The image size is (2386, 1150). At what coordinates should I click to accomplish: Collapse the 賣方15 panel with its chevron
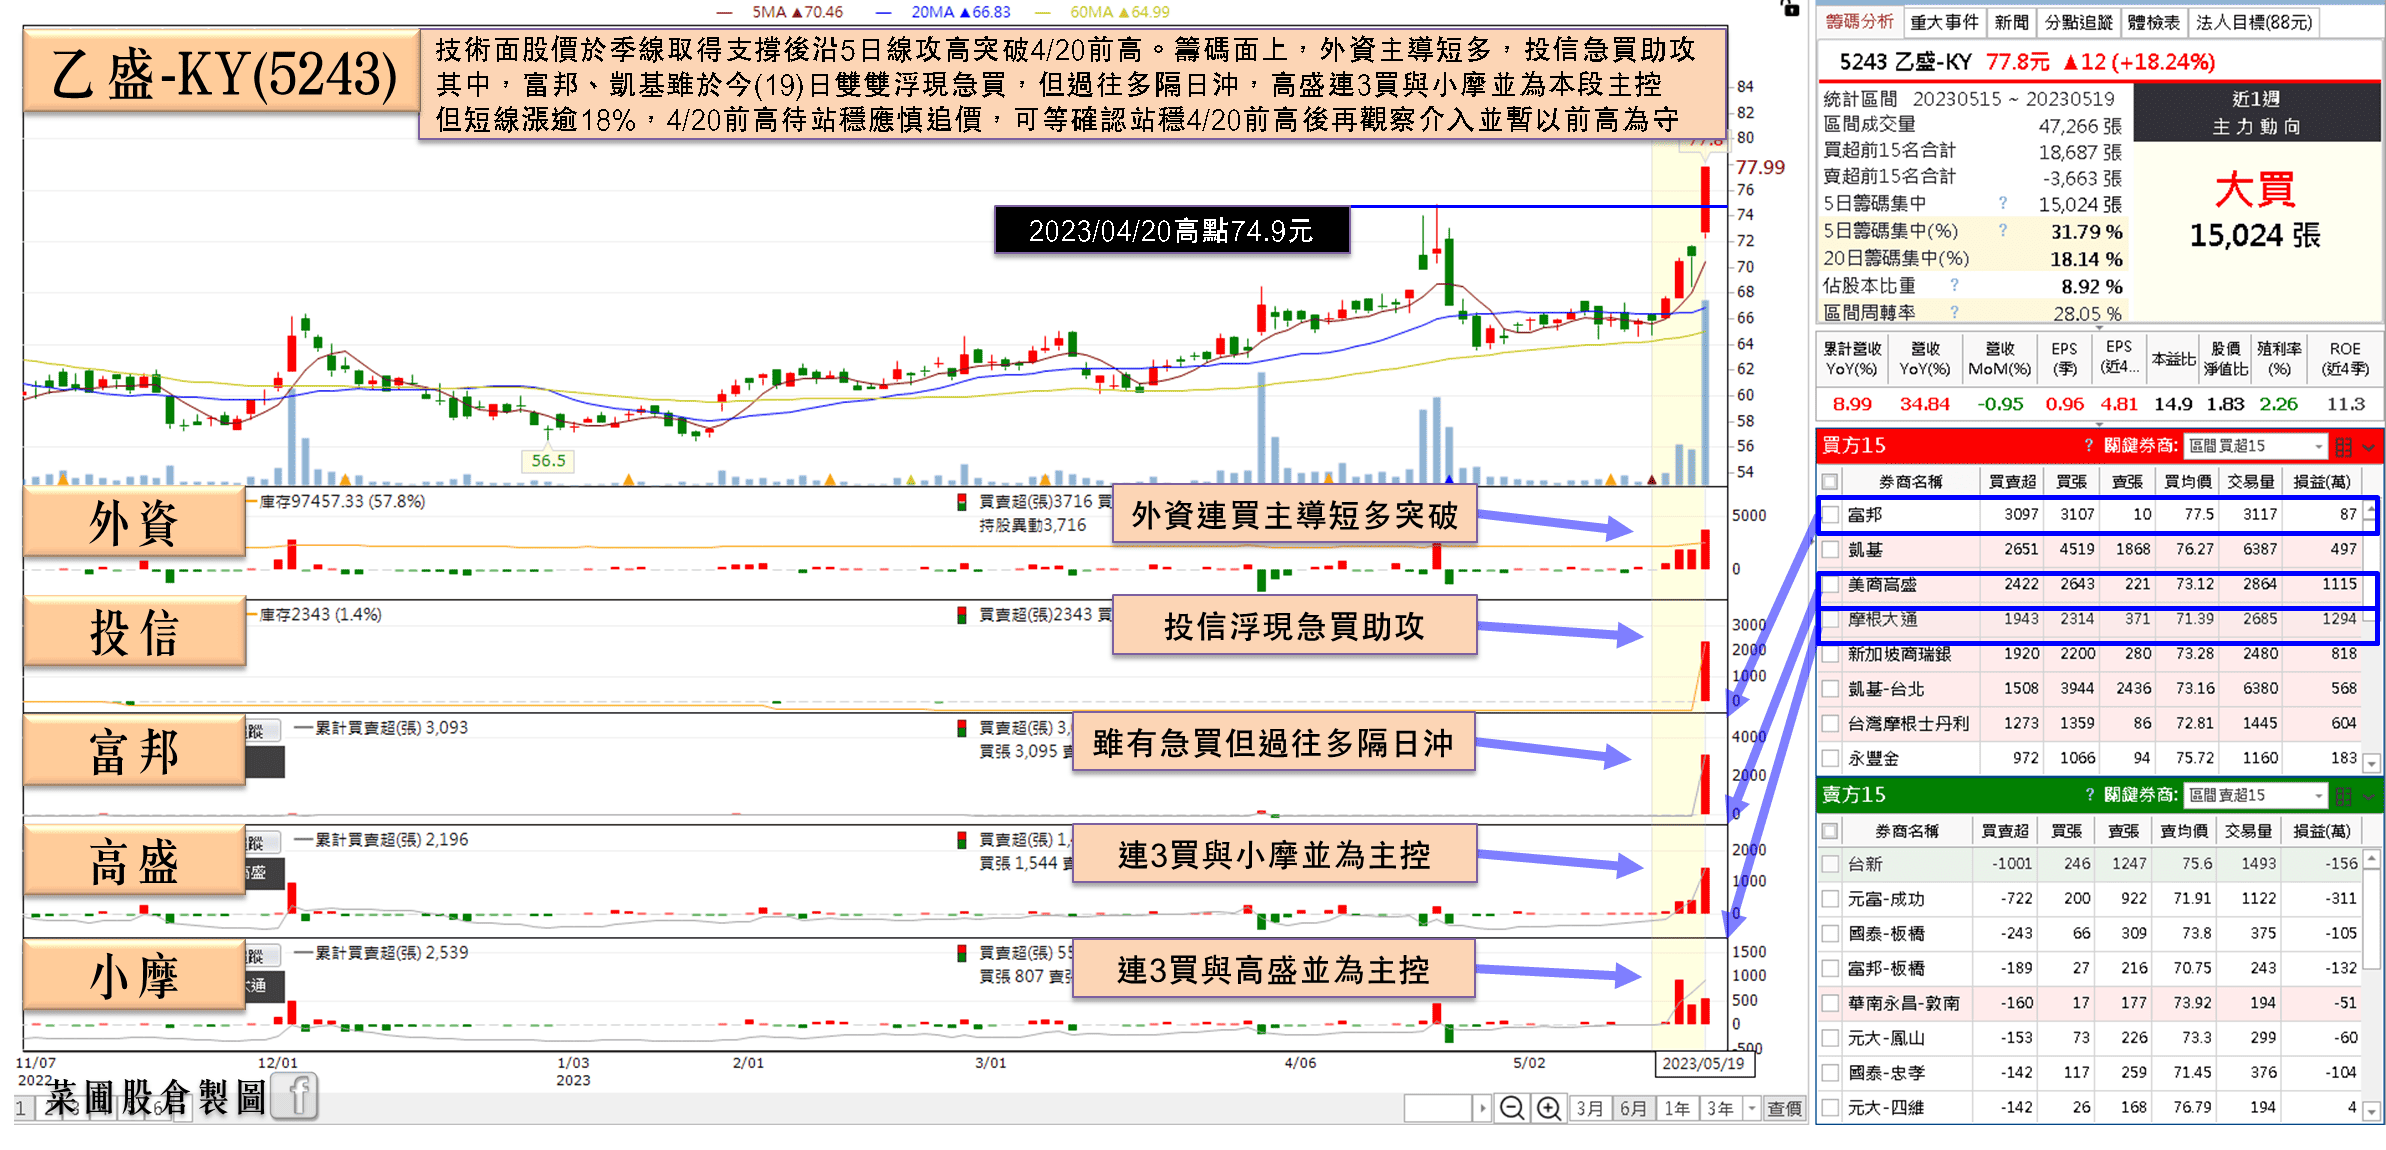[2368, 796]
